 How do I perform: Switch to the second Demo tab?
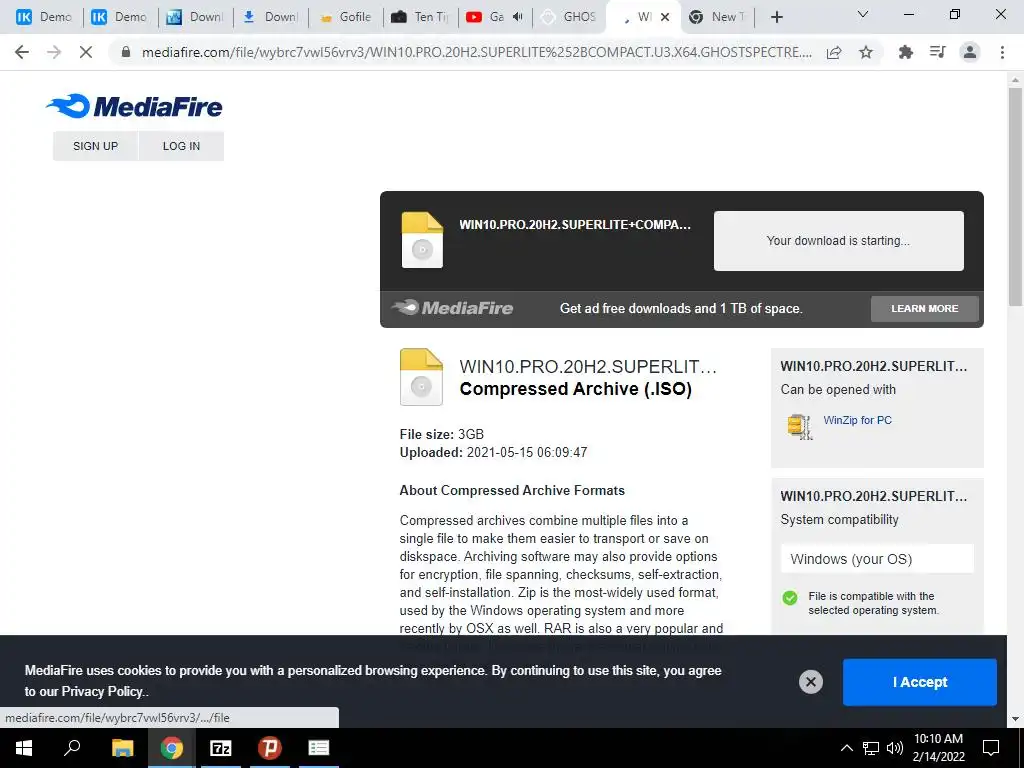pos(120,17)
